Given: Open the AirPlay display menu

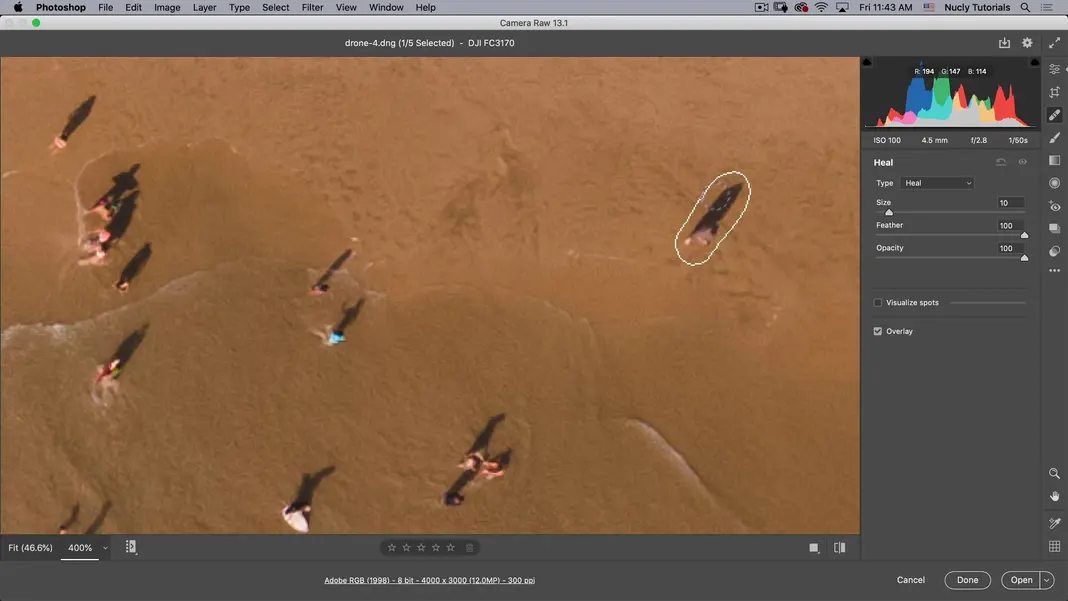Looking at the screenshot, I should [843, 7].
